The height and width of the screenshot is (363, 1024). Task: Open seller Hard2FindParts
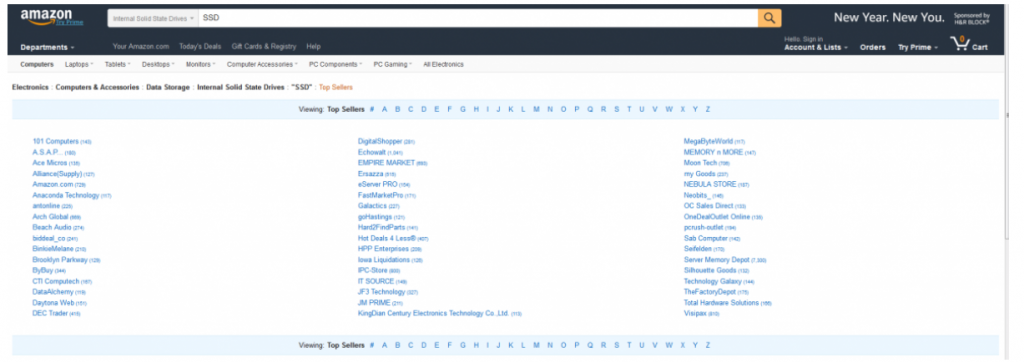pos(381,227)
